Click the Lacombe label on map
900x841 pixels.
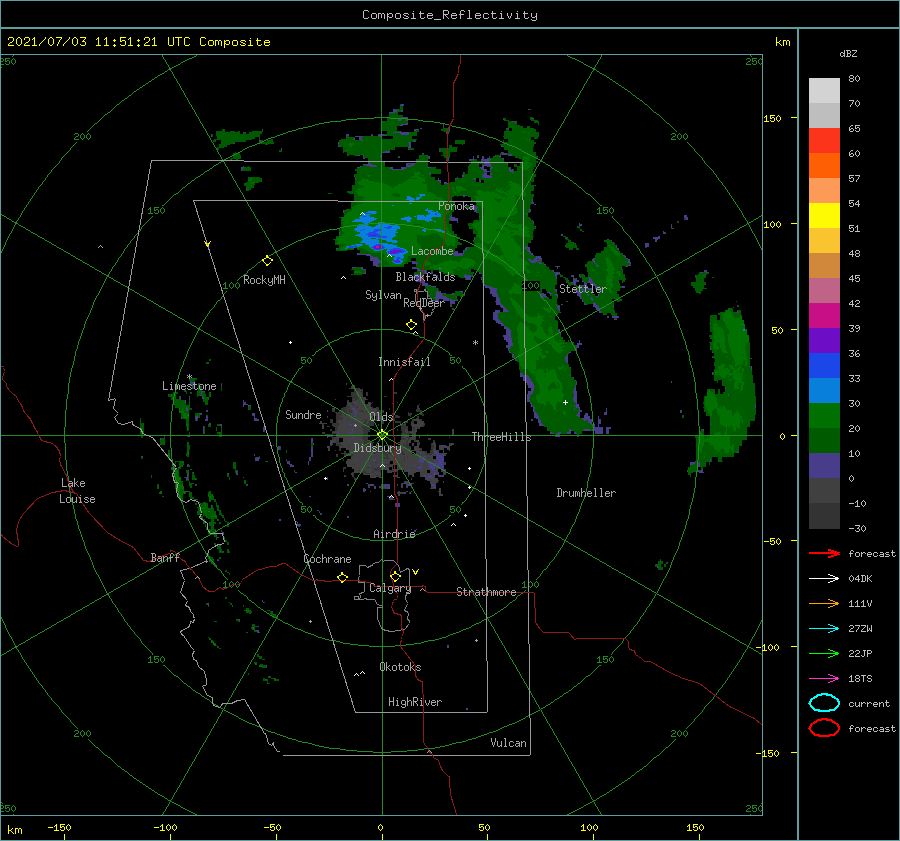point(432,251)
